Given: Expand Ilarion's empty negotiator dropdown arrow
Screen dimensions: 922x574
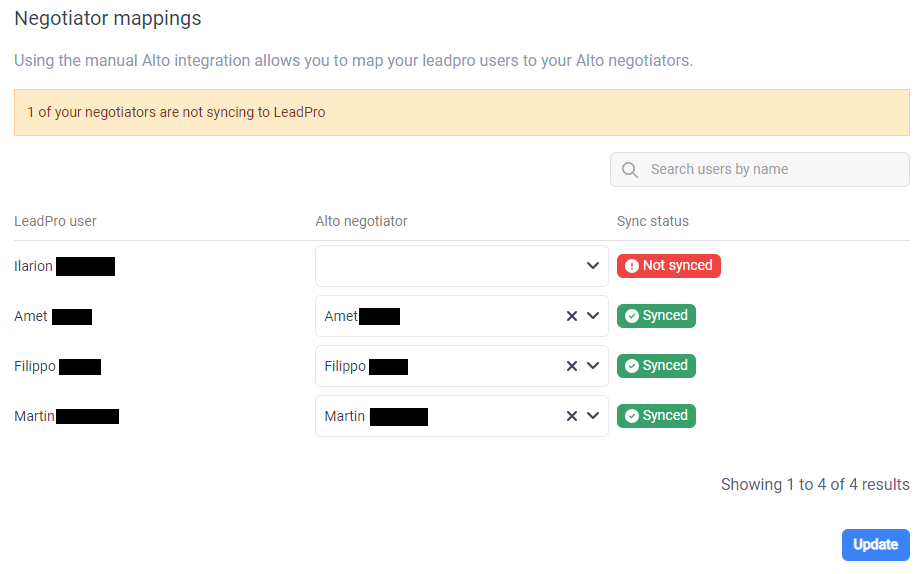Looking at the screenshot, I should [593, 266].
